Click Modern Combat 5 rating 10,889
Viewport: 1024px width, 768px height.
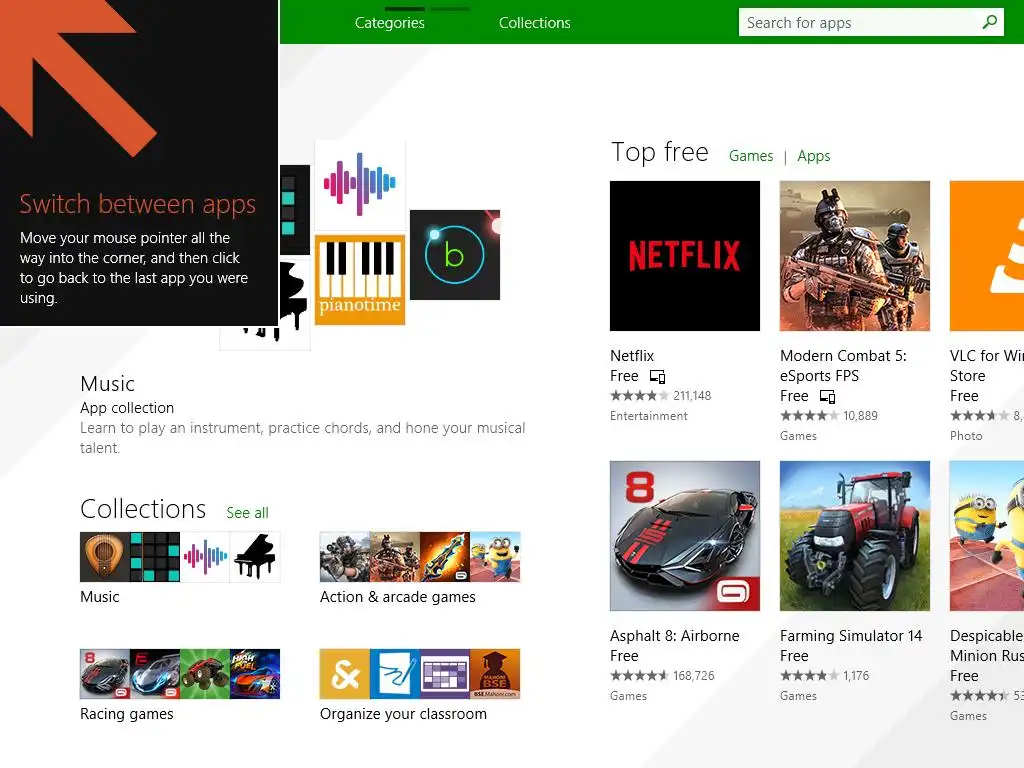tap(860, 416)
